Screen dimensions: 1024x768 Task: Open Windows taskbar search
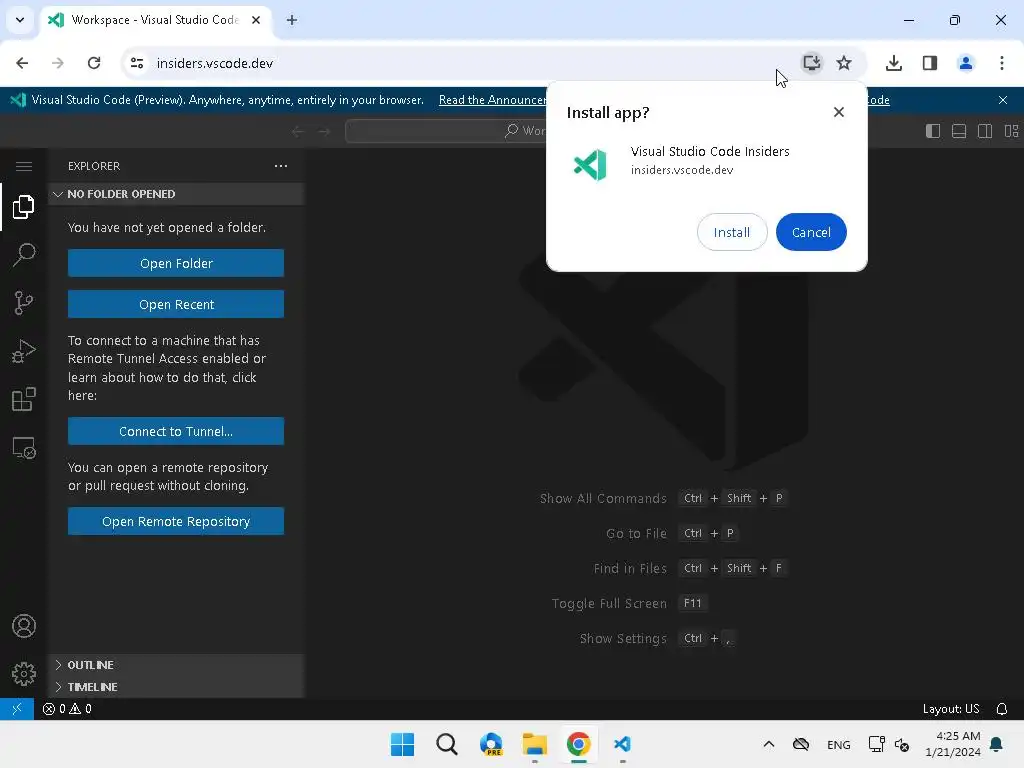447,744
